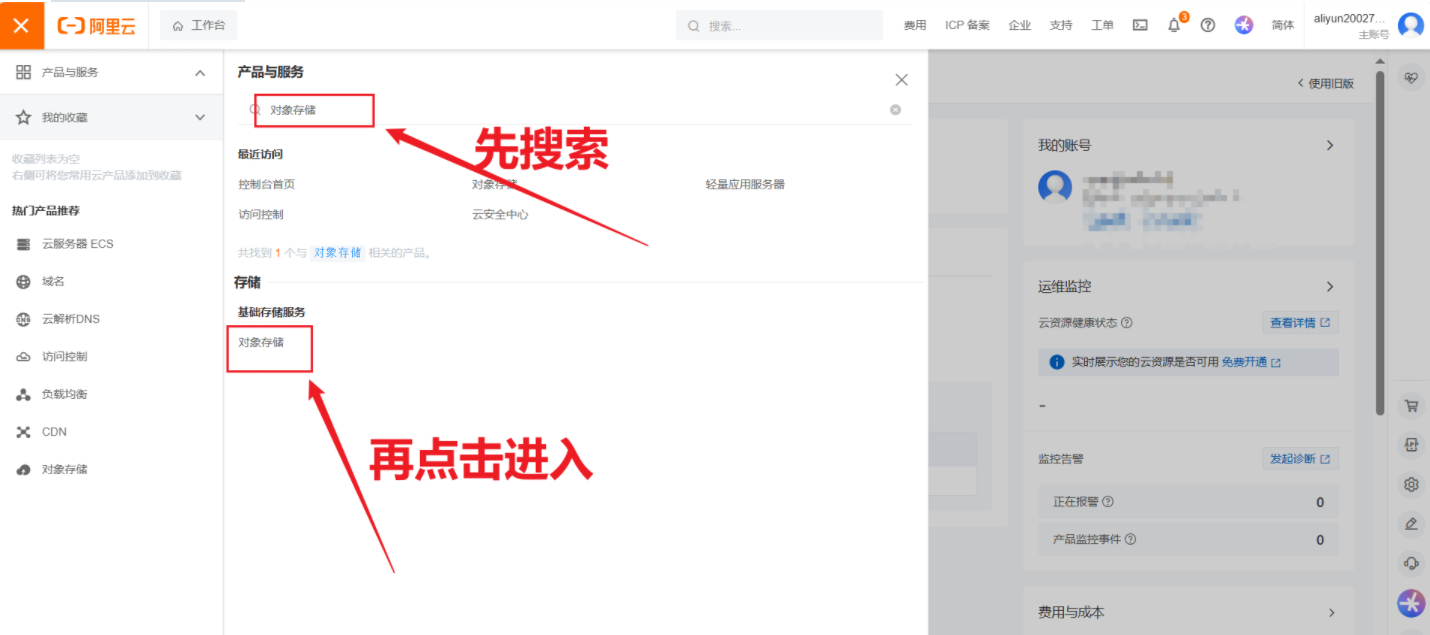1430x635 pixels.
Task: Open 控制台首页 in recent visits
Action: pos(267,185)
